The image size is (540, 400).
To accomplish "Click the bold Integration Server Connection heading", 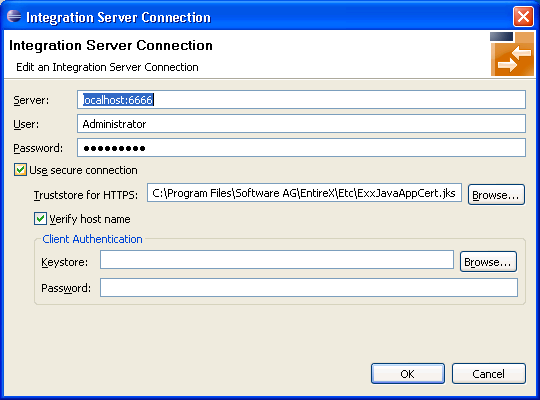I will [x=111, y=45].
